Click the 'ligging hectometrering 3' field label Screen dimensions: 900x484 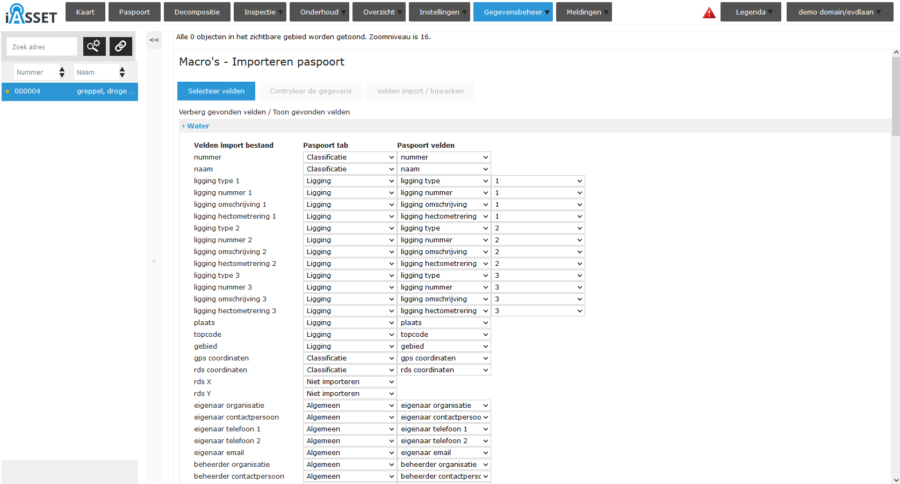pyautogui.click(x=235, y=311)
